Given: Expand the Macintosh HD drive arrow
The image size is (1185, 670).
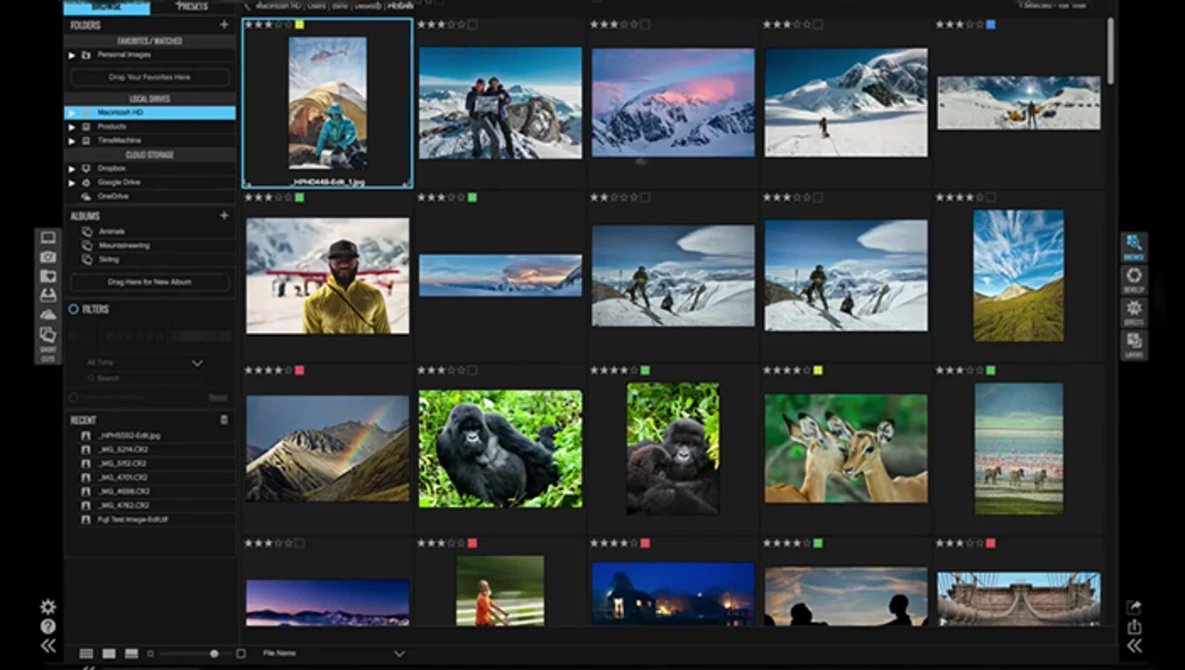Looking at the screenshot, I should pos(72,113).
